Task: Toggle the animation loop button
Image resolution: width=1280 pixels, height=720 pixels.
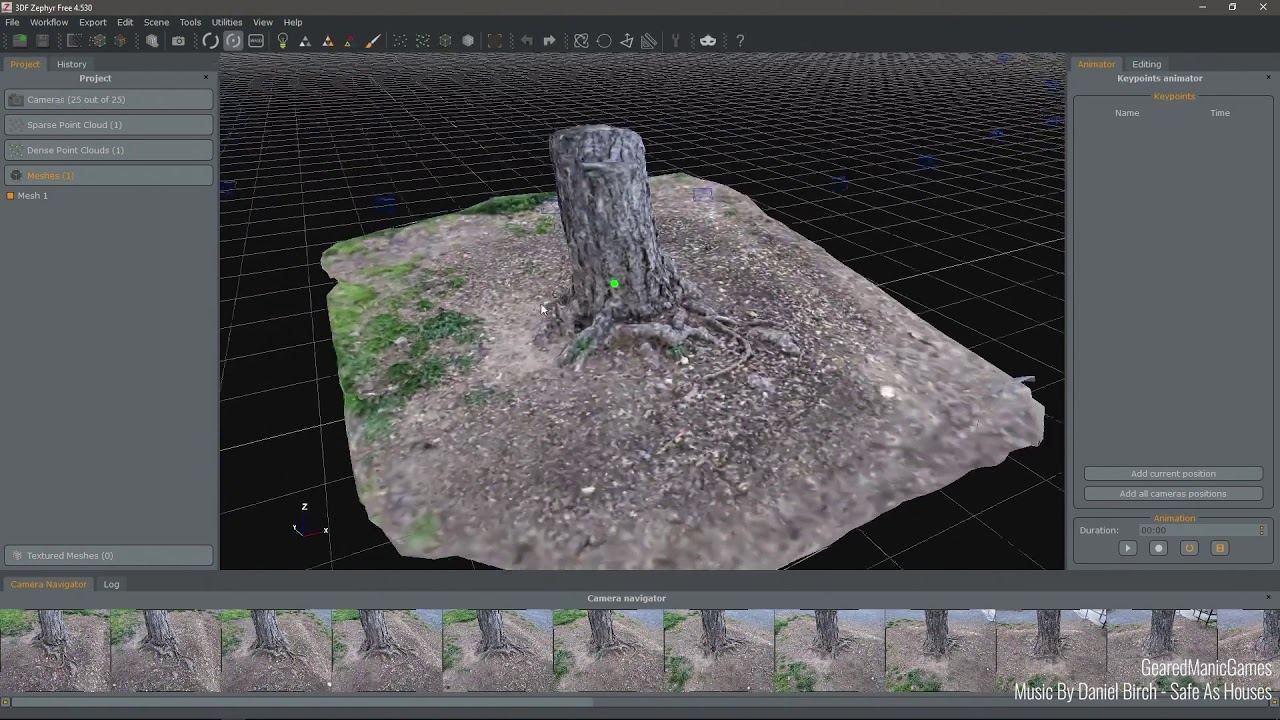Action: click(1189, 548)
